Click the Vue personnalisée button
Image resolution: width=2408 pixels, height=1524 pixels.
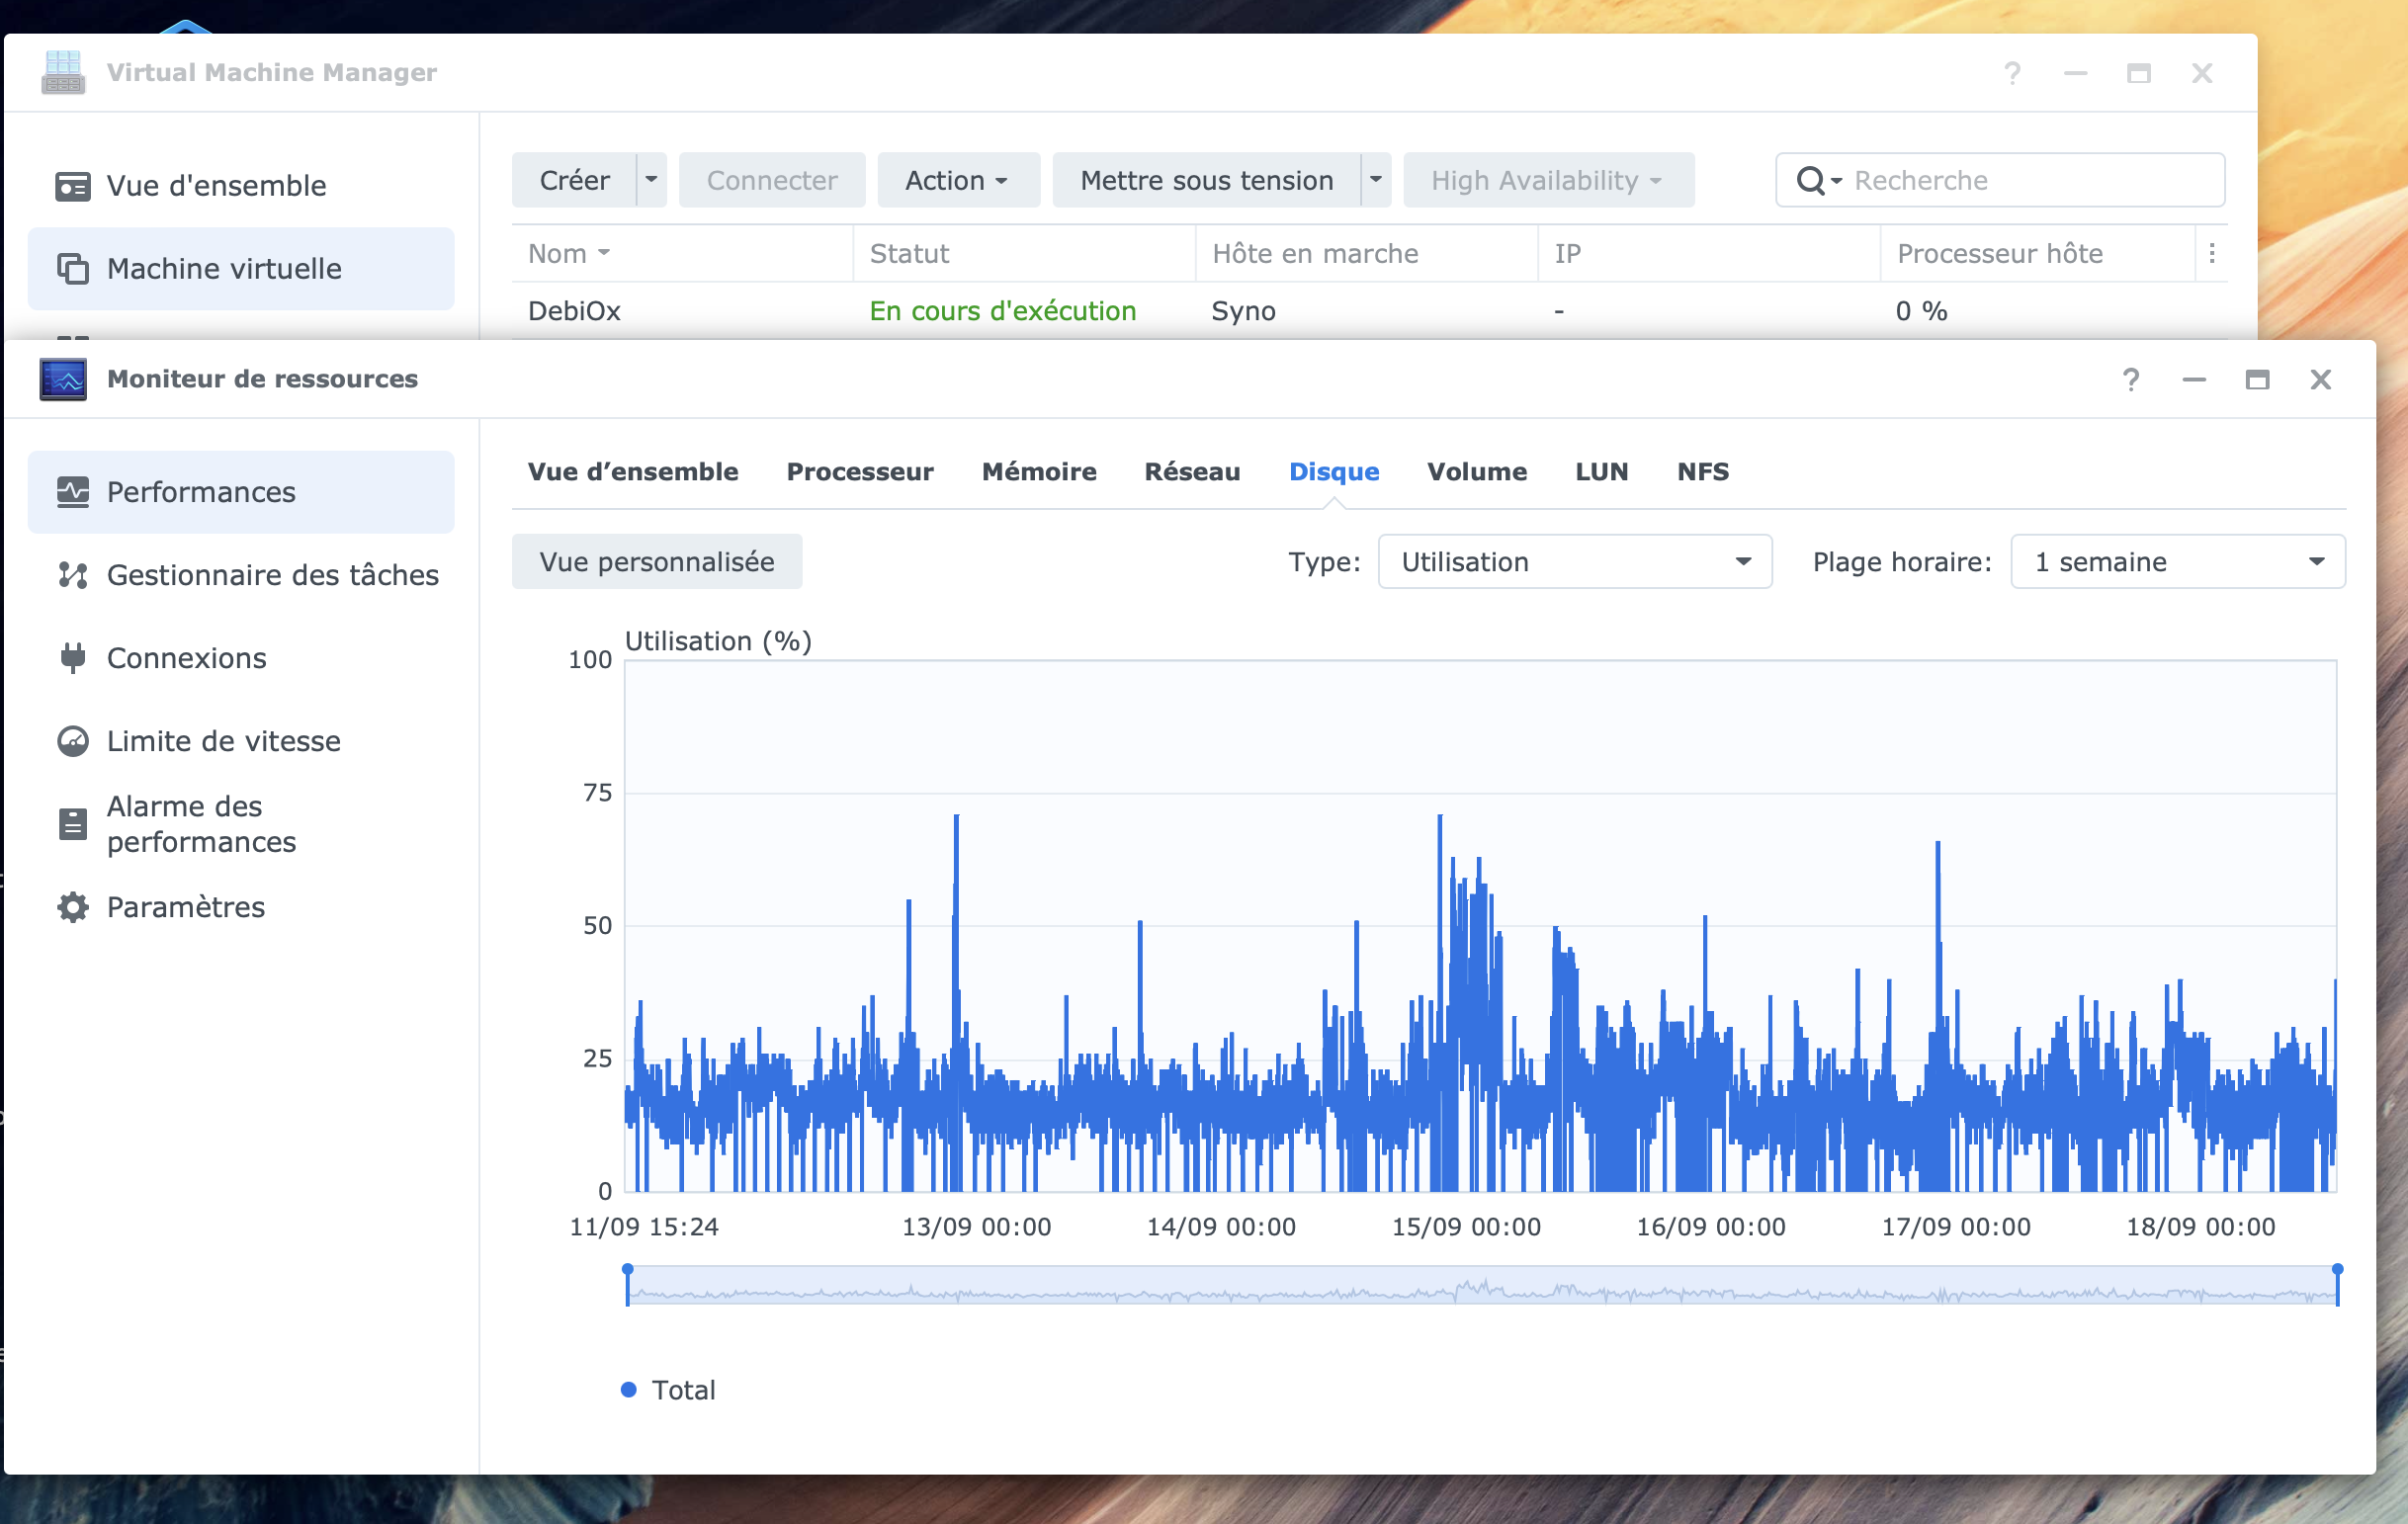tap(657, 562)
